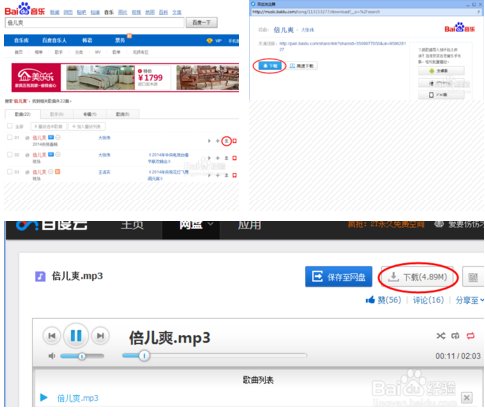
Task: Click the VIP diamond icon
Action: [209, 41]
